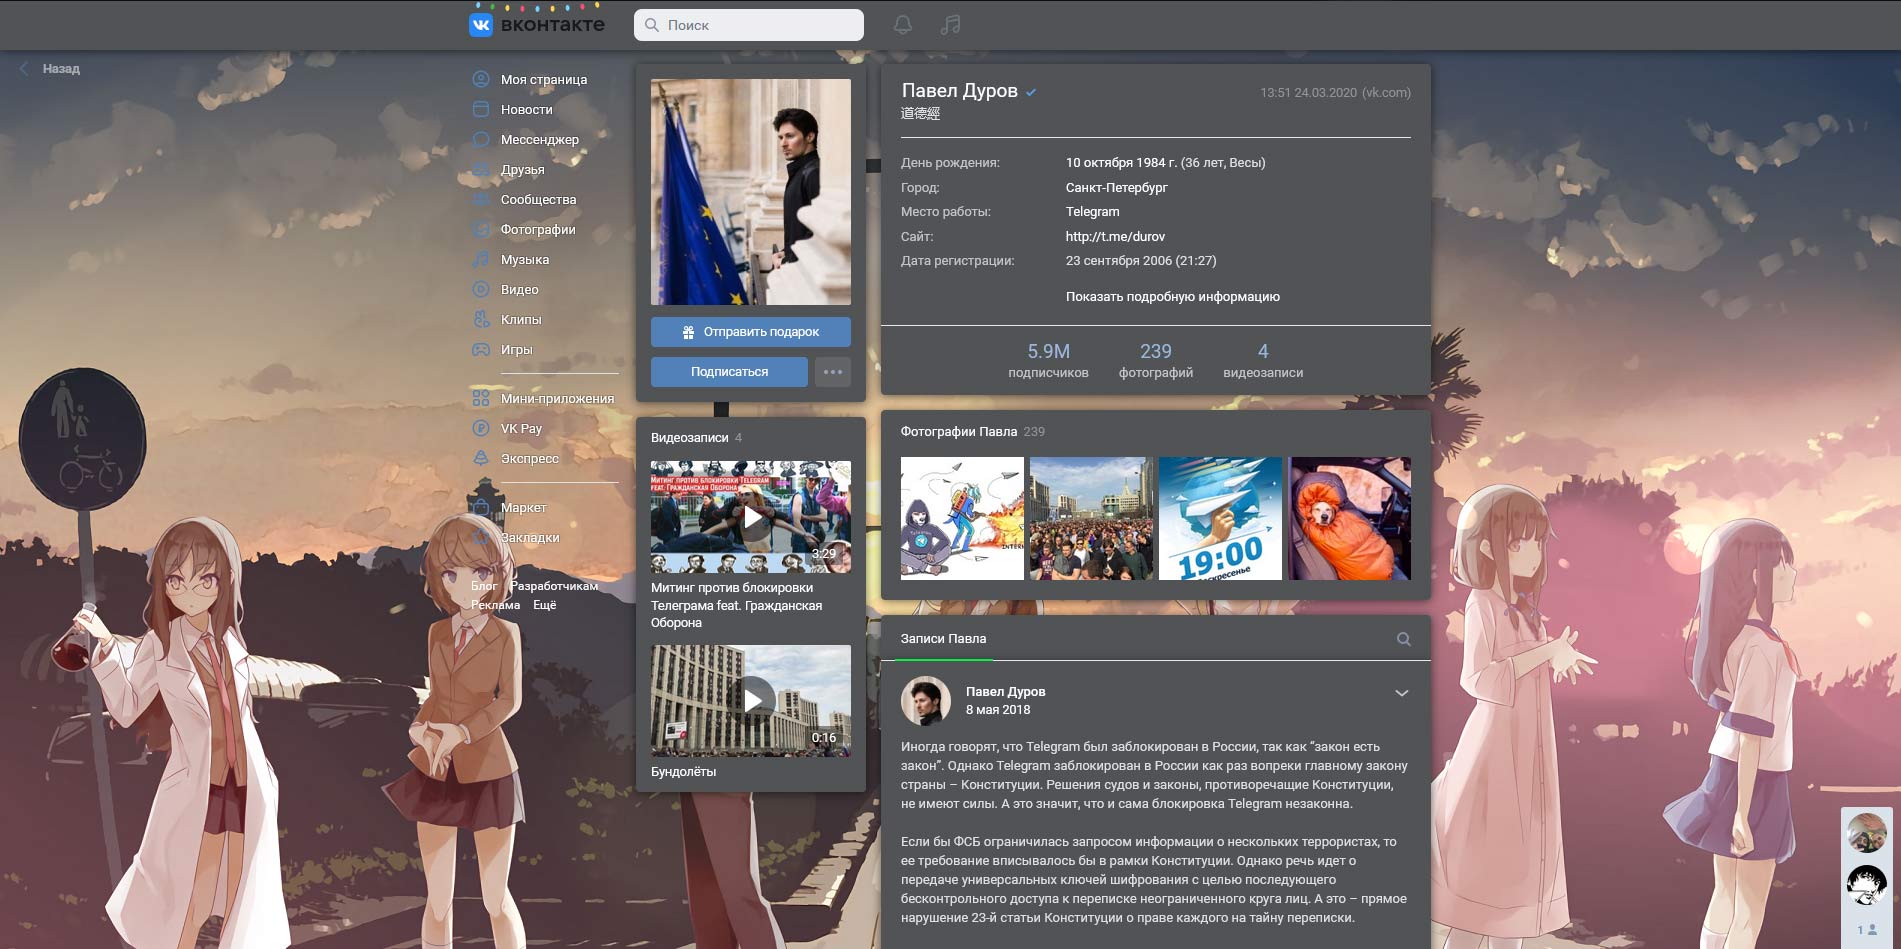
Task: Click the Фотографии Павла header
Action: (959, 432)
